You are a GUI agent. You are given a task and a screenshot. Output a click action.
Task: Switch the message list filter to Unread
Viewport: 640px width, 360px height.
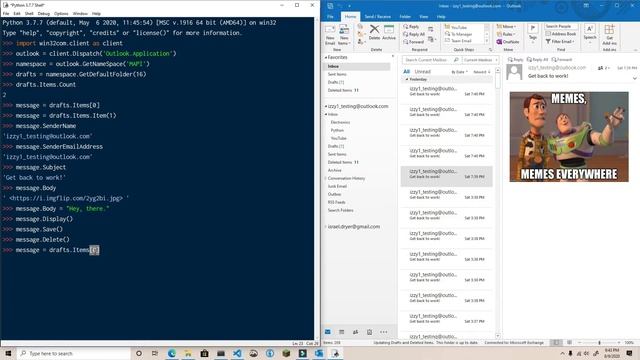pyautogui.click(x=422, y=71)
